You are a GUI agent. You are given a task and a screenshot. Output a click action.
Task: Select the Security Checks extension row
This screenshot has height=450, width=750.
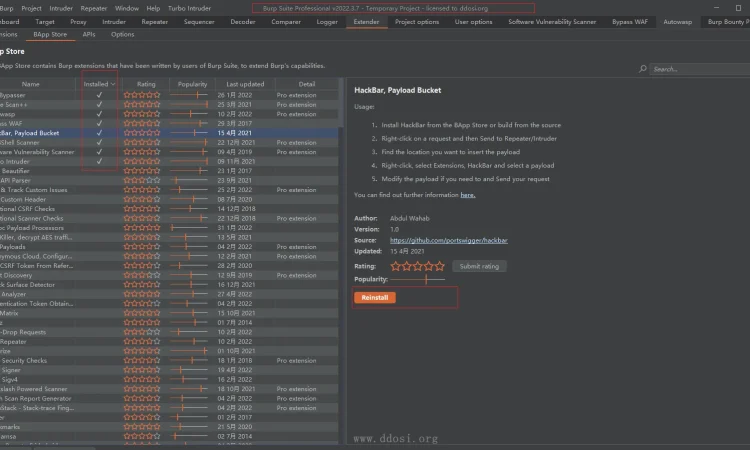[169, 361]
